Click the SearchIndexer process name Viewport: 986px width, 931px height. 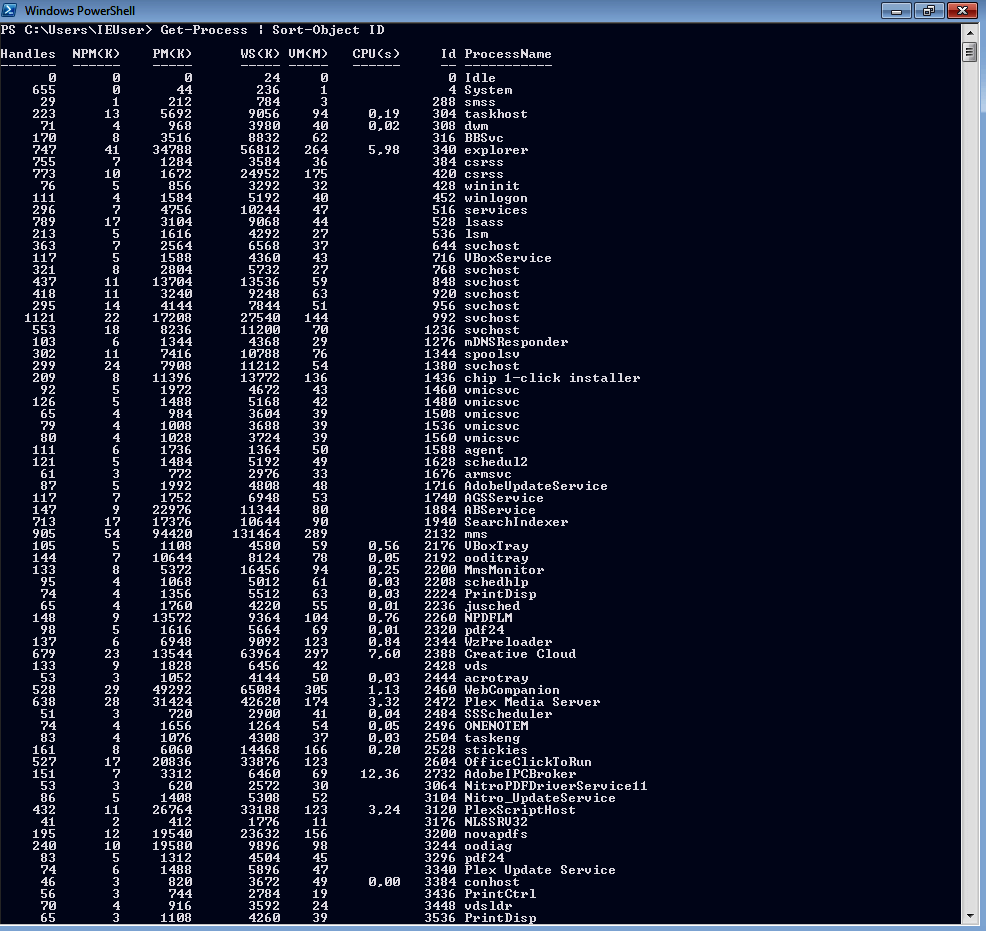click(x=516, y=522)
